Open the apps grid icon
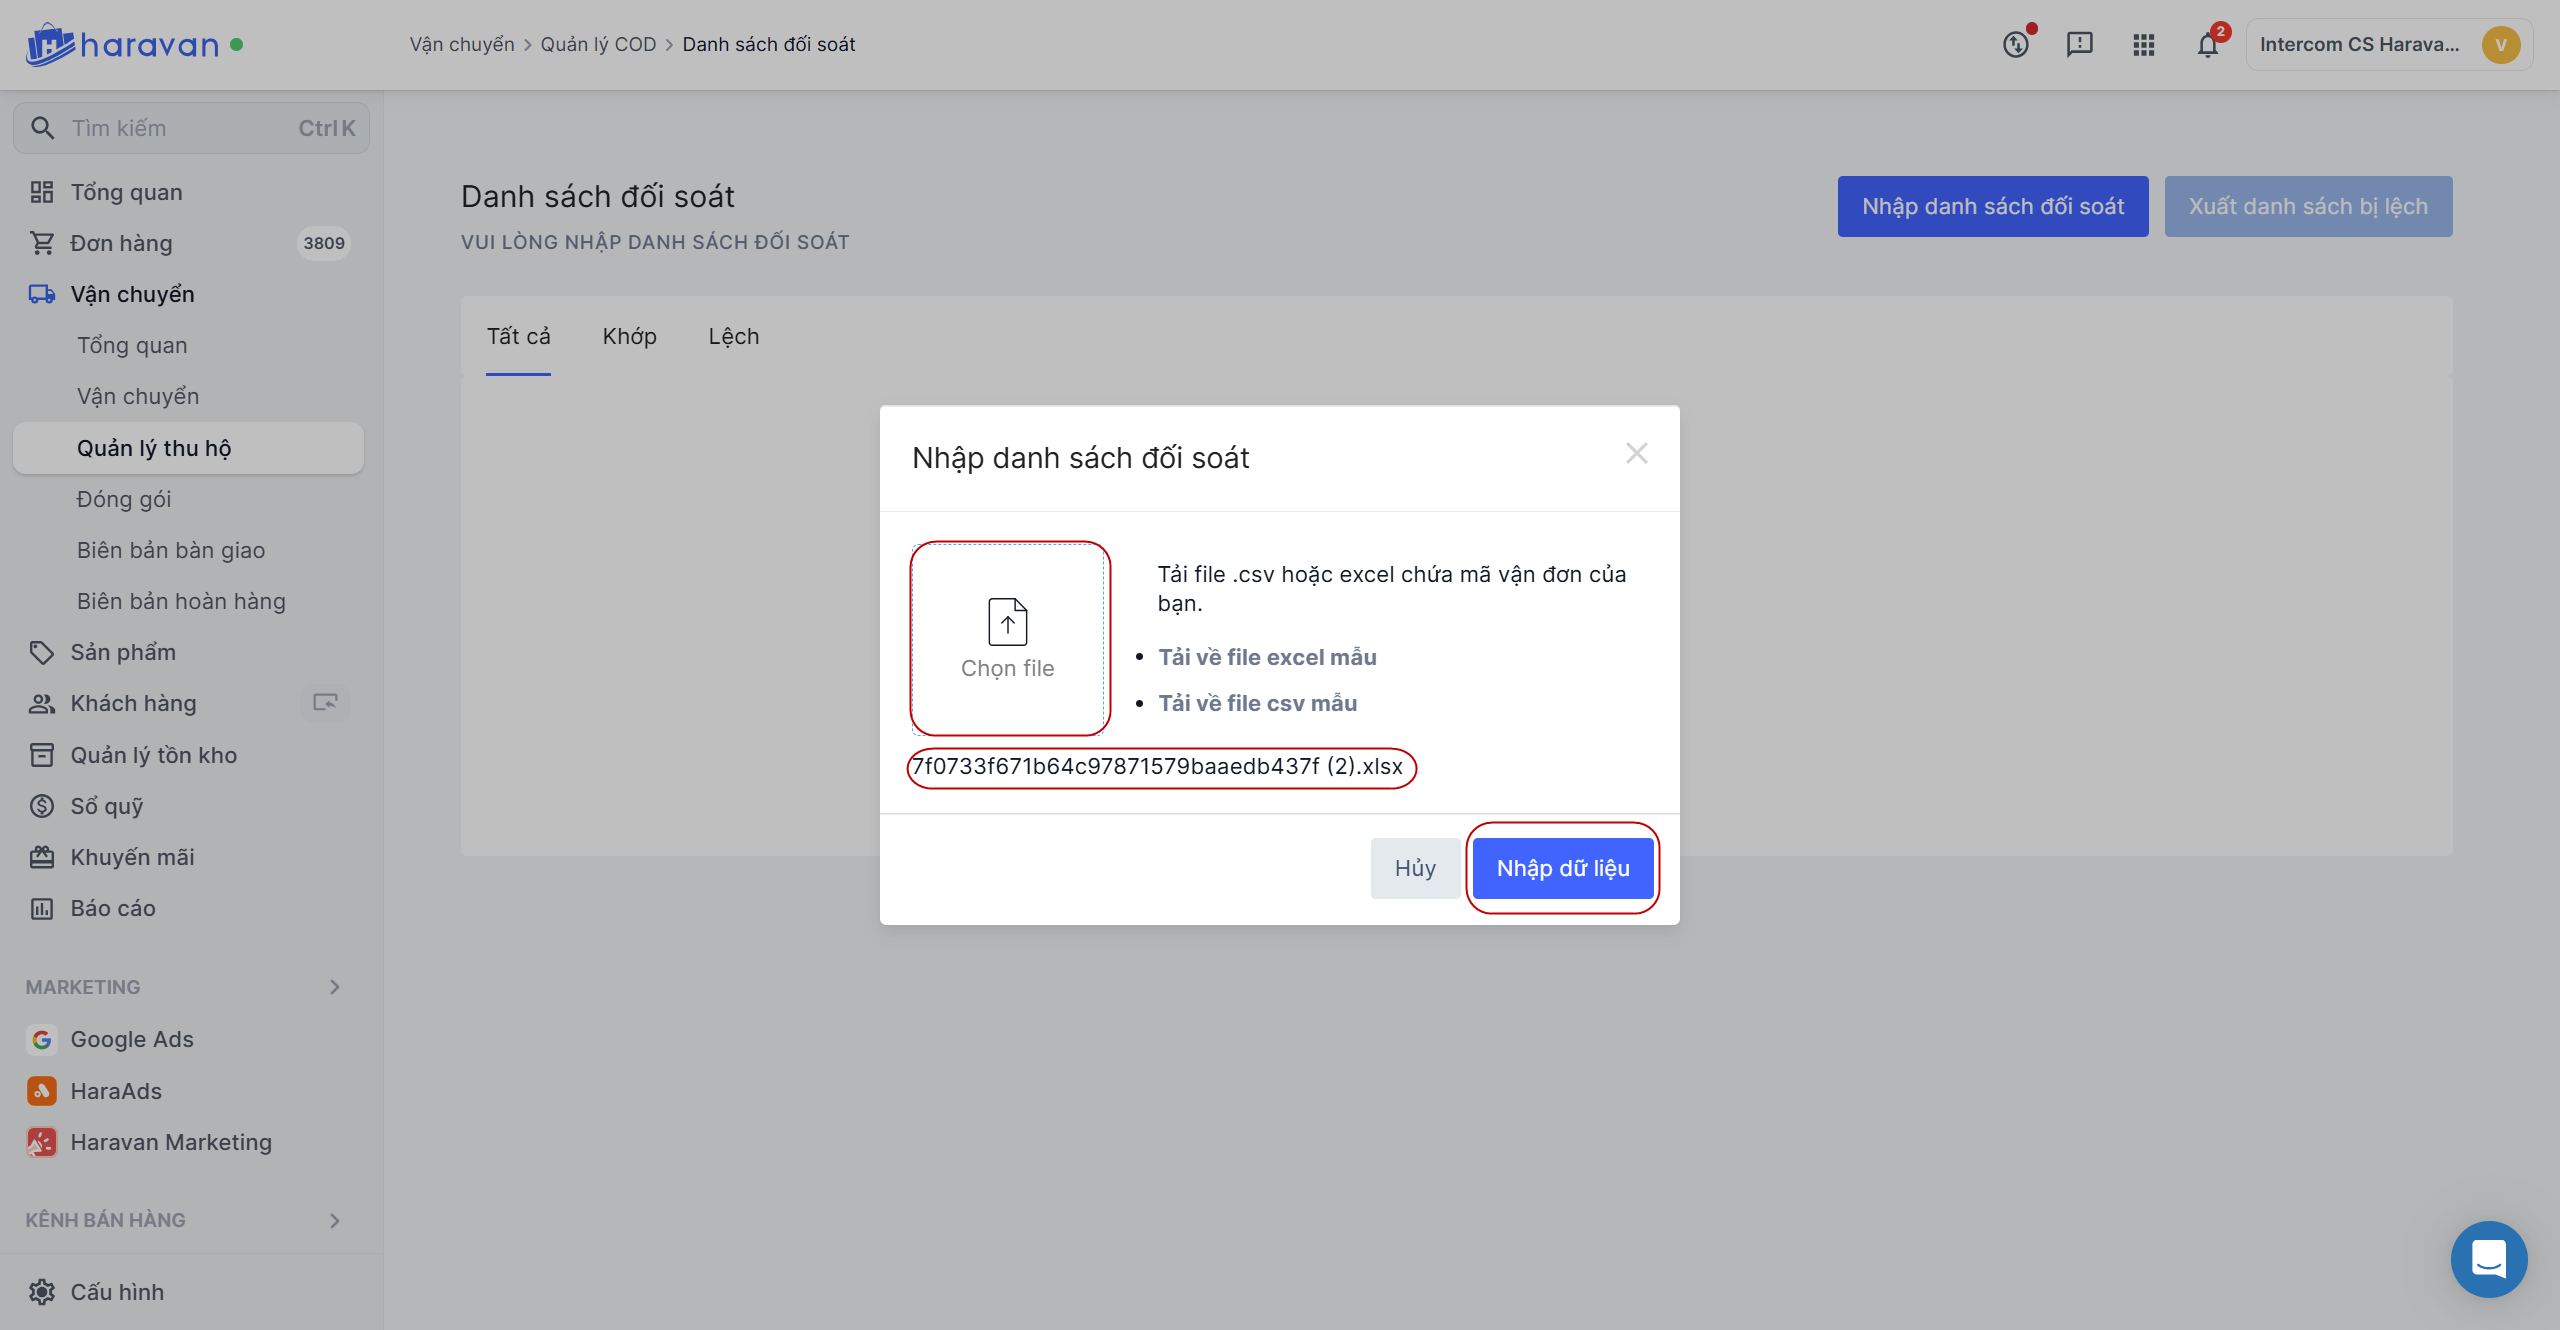Screen dimensions: 2560x1330 (2143, 45)
